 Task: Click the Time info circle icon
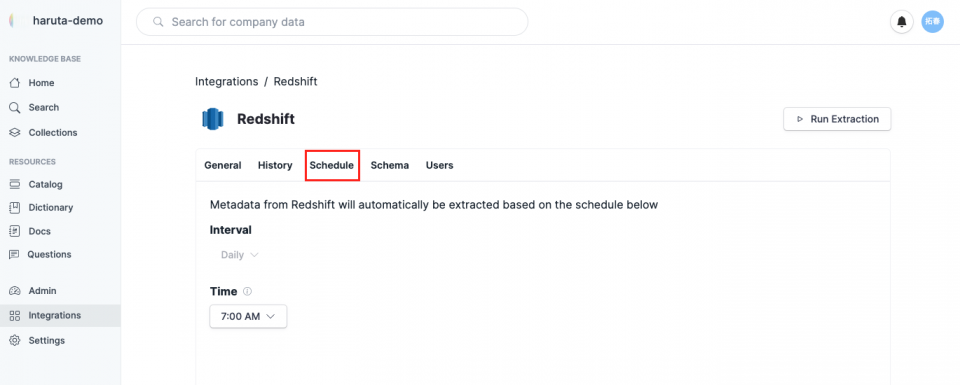(247, 291)
